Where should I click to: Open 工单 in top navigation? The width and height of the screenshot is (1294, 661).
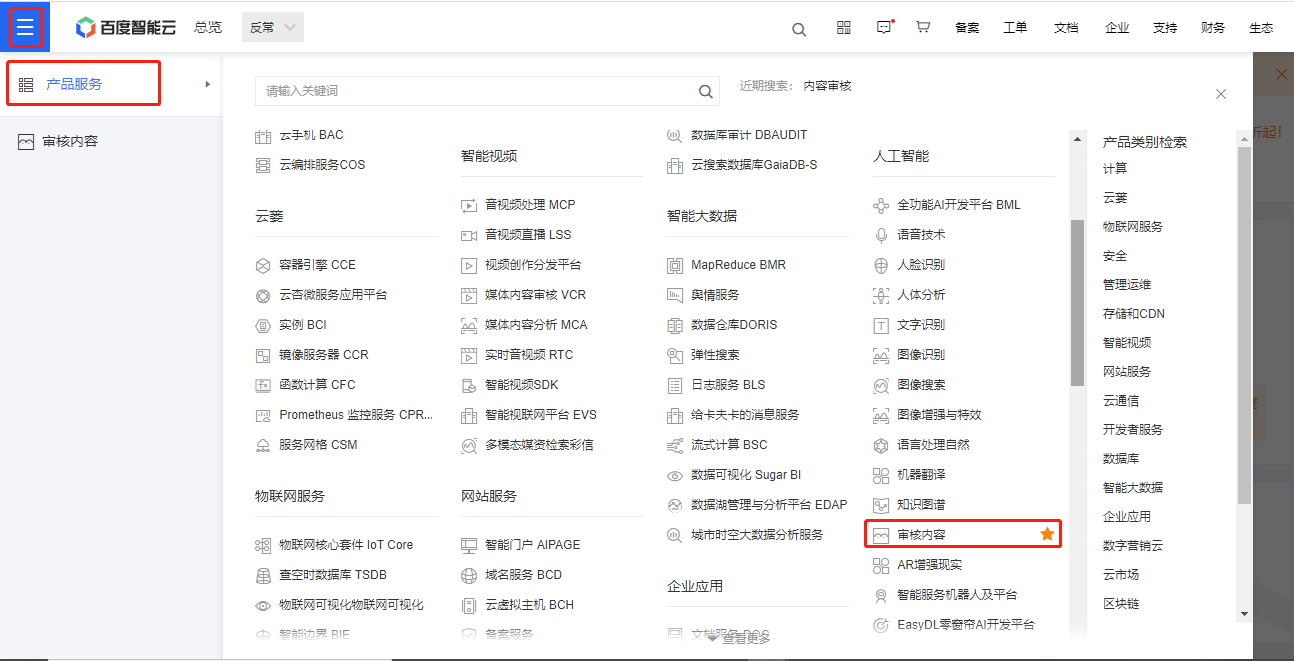1015,28
